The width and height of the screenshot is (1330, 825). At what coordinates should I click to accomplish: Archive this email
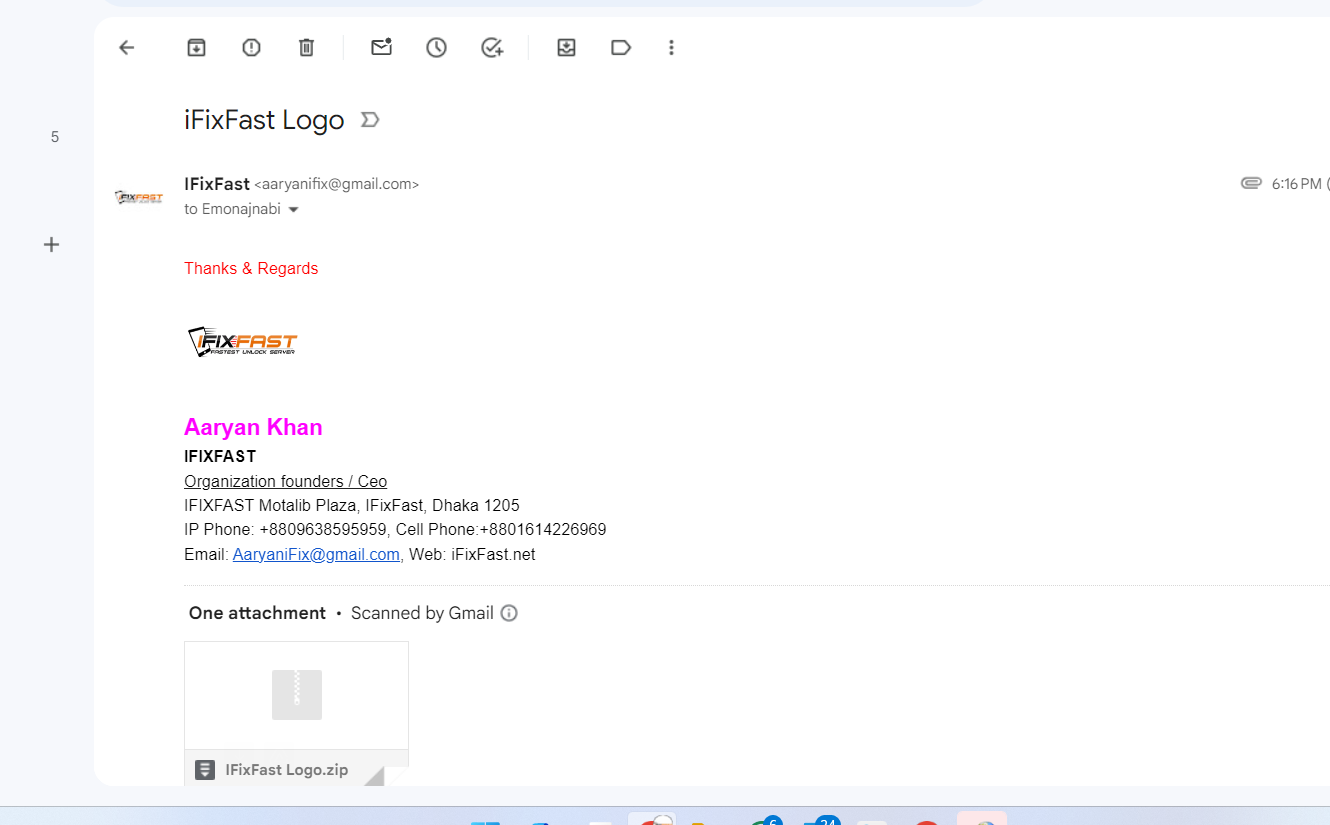pos(196,47)
